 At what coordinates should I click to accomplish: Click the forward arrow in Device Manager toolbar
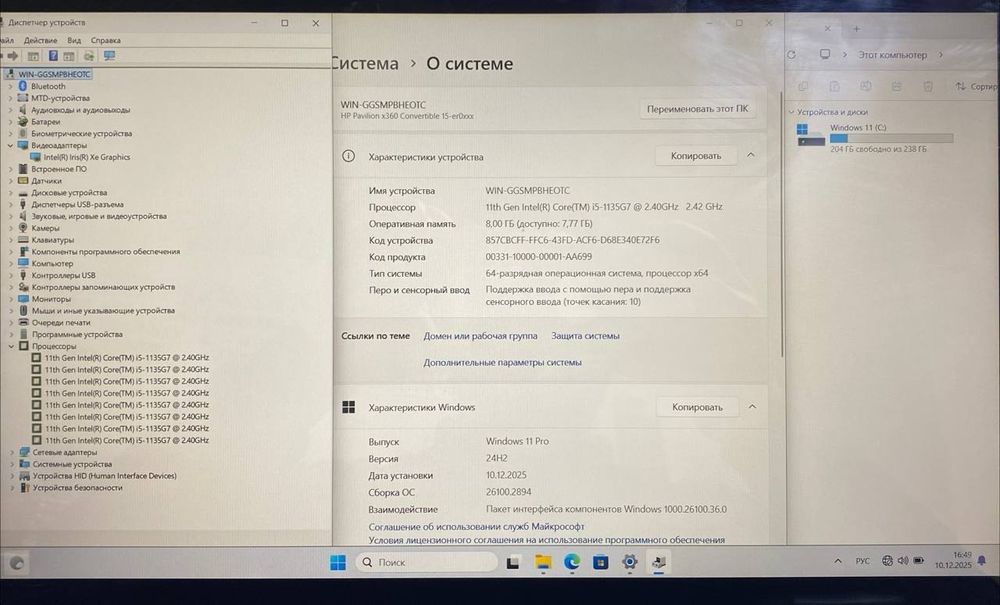[12, 56]
